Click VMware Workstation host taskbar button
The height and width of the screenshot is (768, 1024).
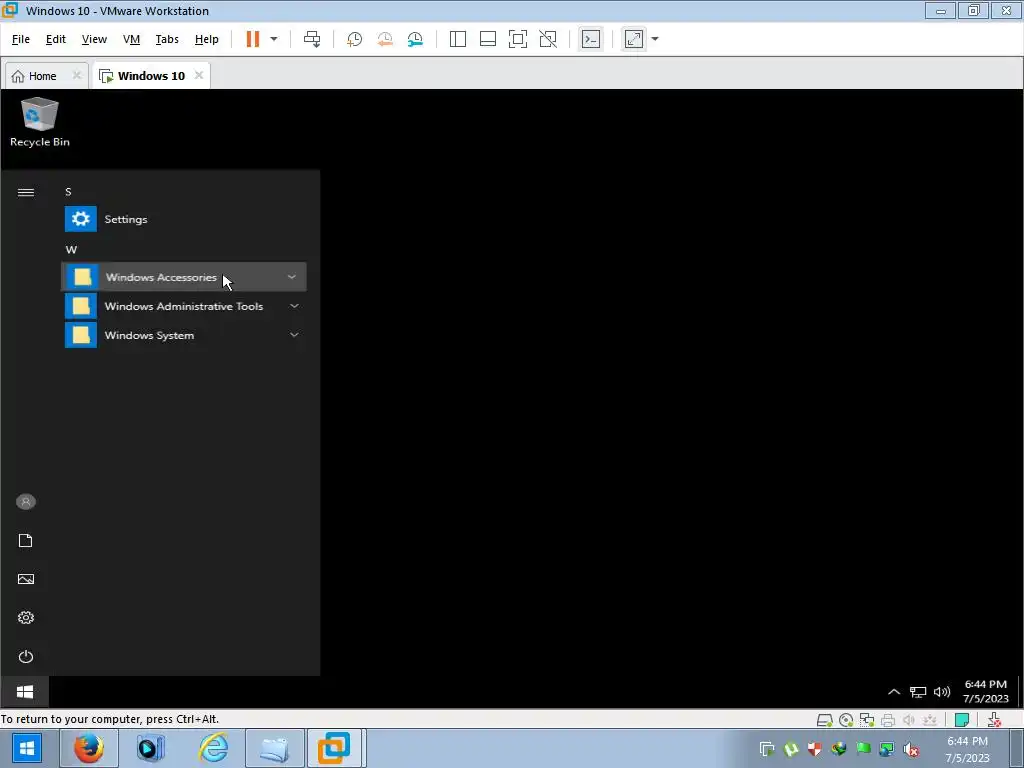tap(334, 748)
